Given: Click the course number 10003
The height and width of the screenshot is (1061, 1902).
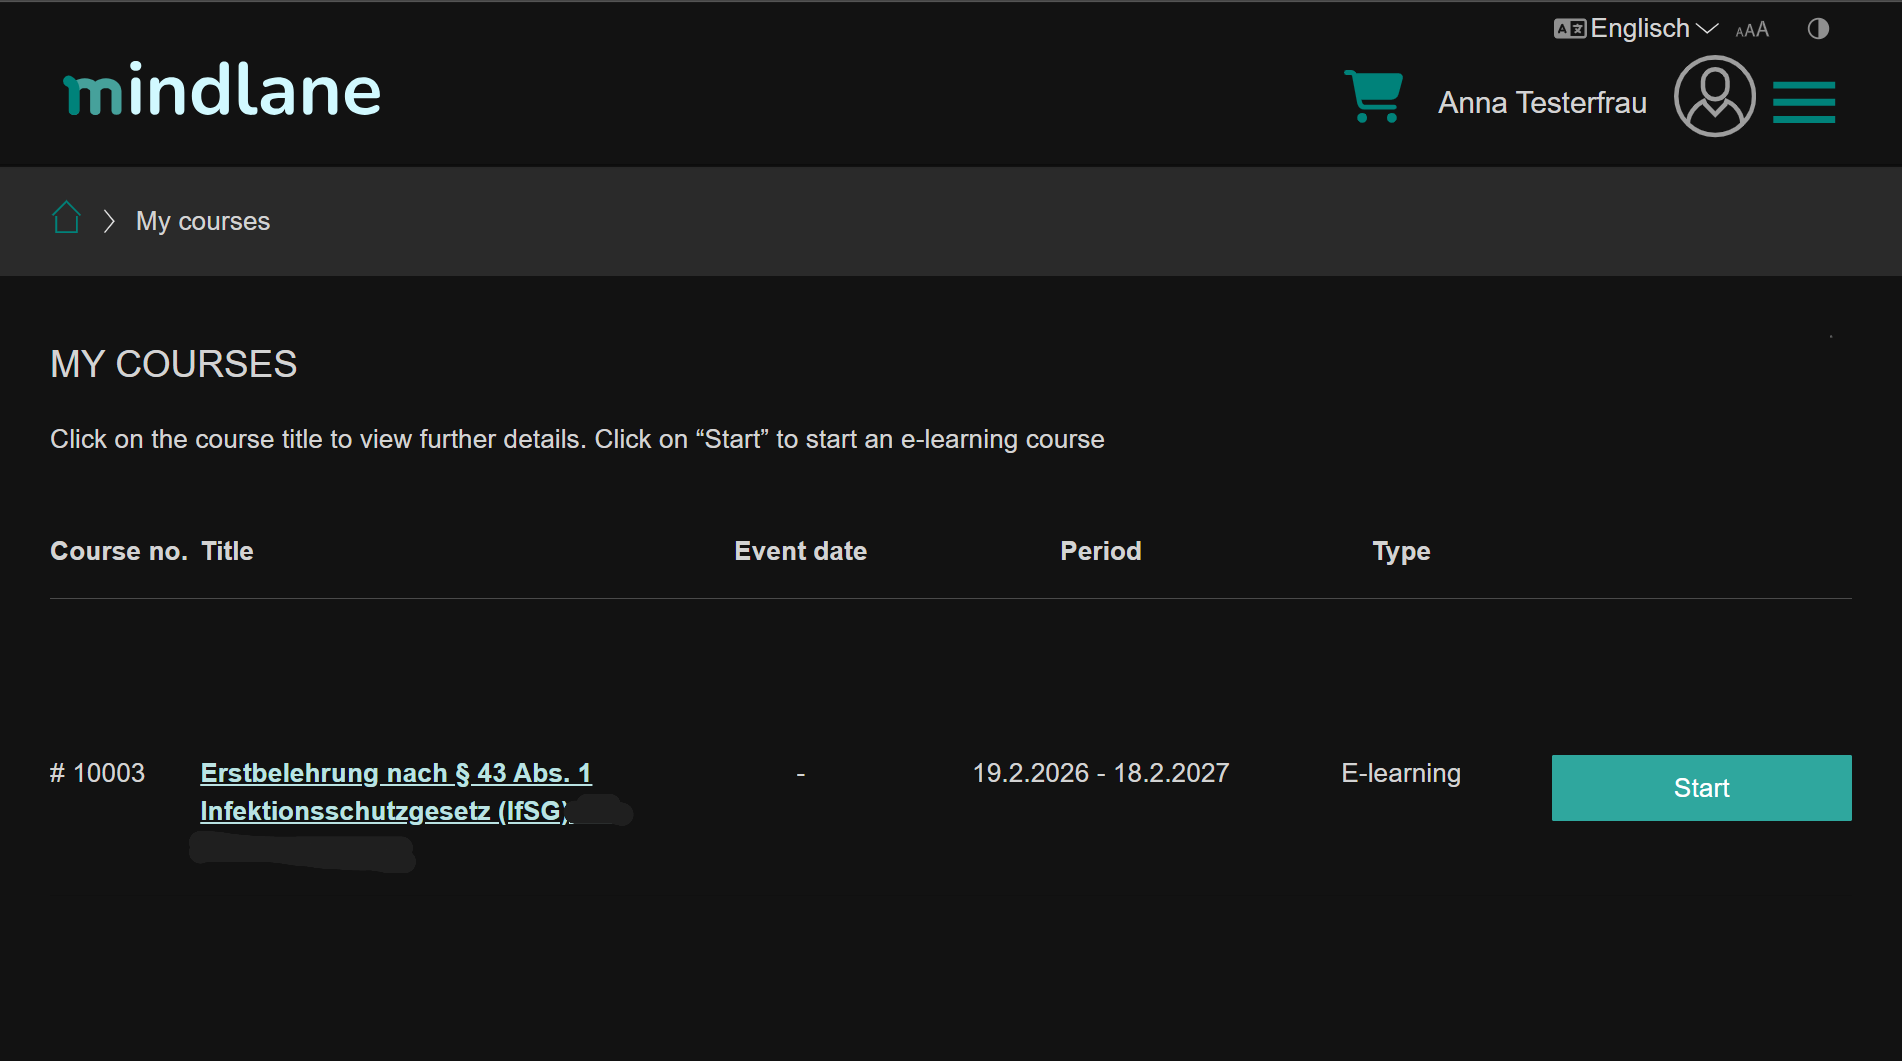Looking at the screenshot, I should click(x=97, y=773).
